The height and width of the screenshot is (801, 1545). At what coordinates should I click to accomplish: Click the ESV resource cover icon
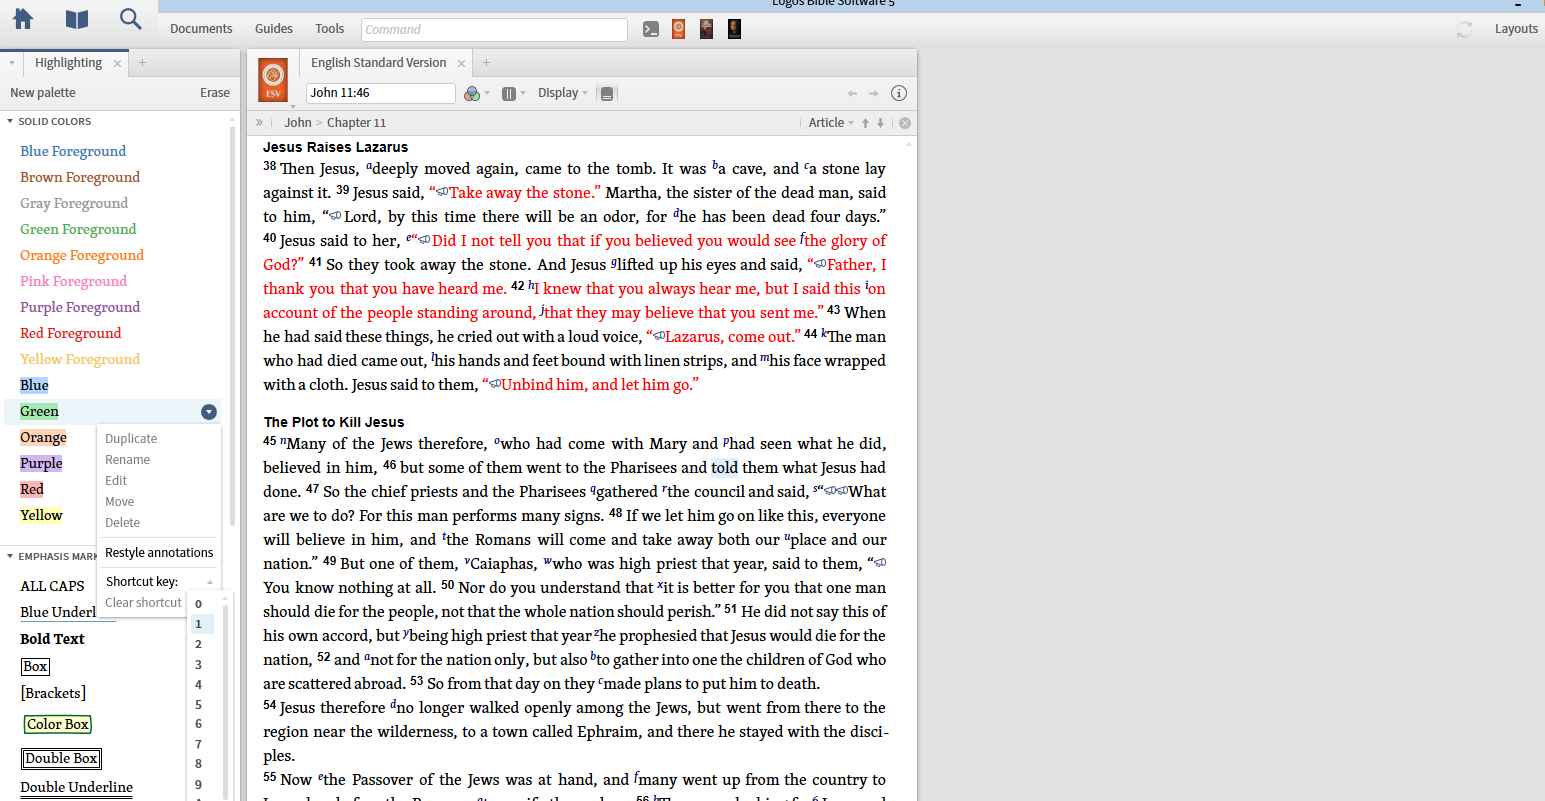click(x=273, y=79)
